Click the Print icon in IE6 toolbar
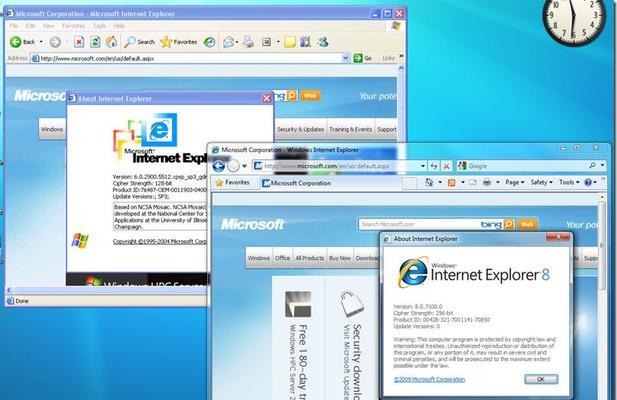 point(248,42)
